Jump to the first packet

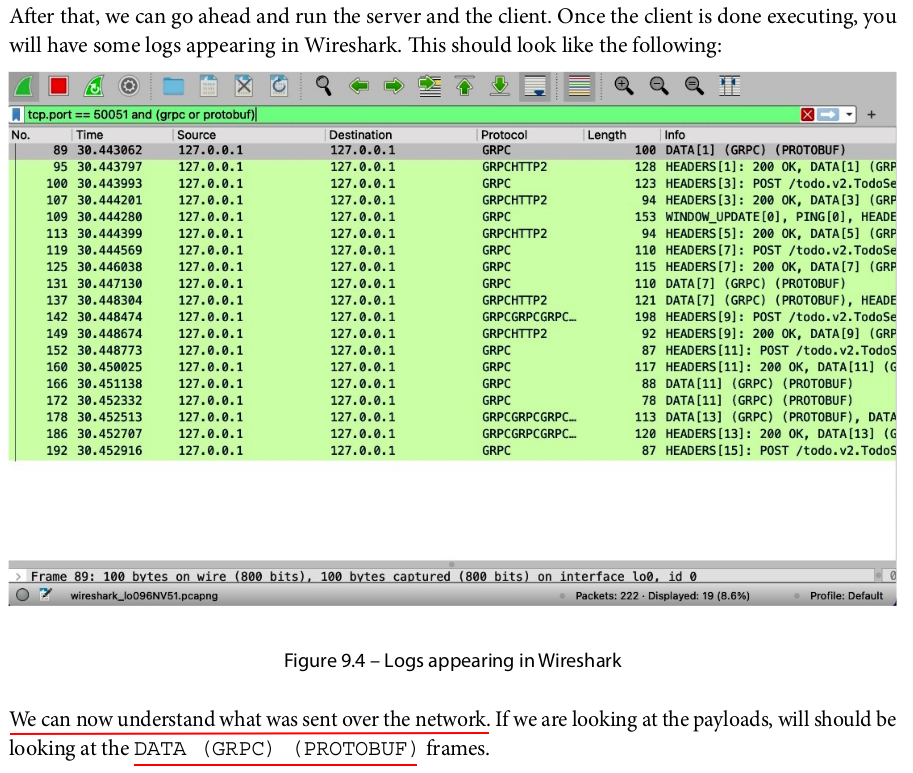[465, 87]
